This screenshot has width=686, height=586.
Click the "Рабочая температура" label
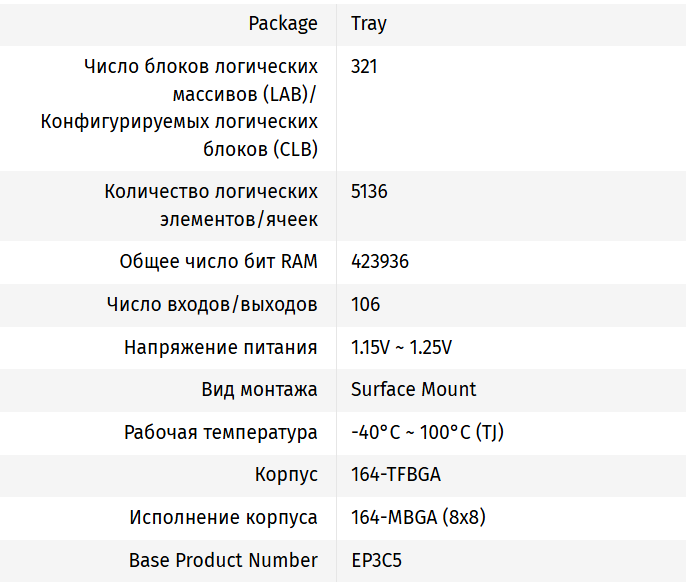pyautogui.click(x=221, y=432)
